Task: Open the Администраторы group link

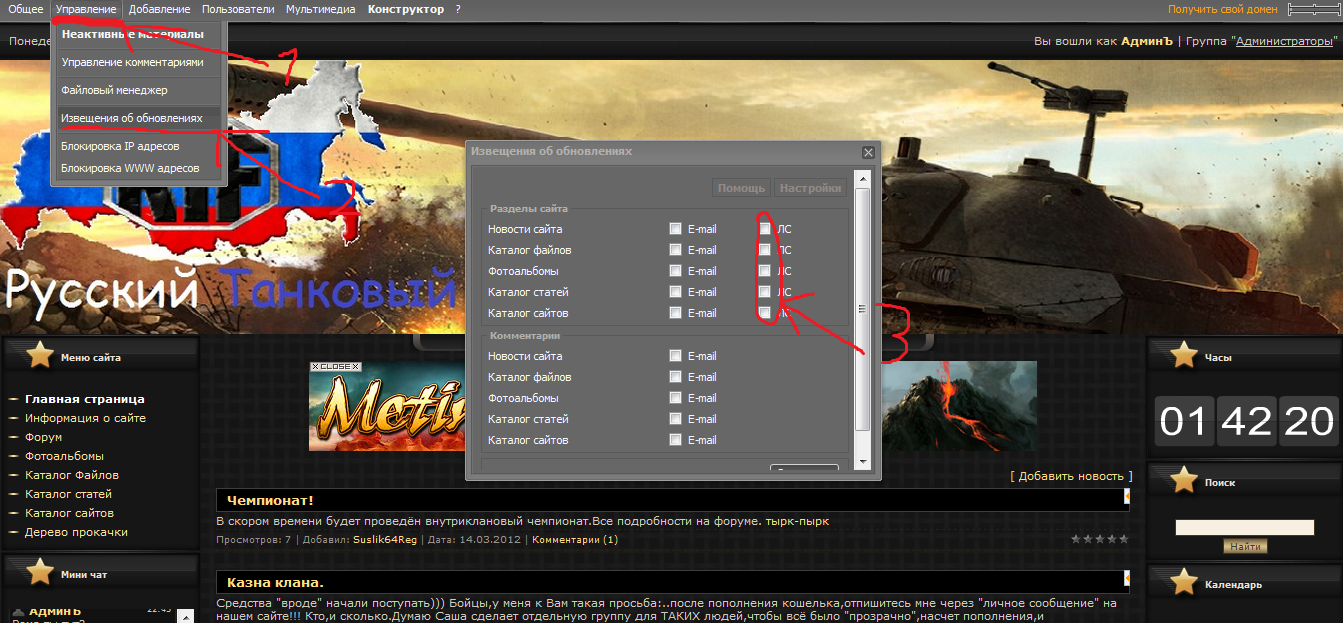Action: coord(1284,42)
